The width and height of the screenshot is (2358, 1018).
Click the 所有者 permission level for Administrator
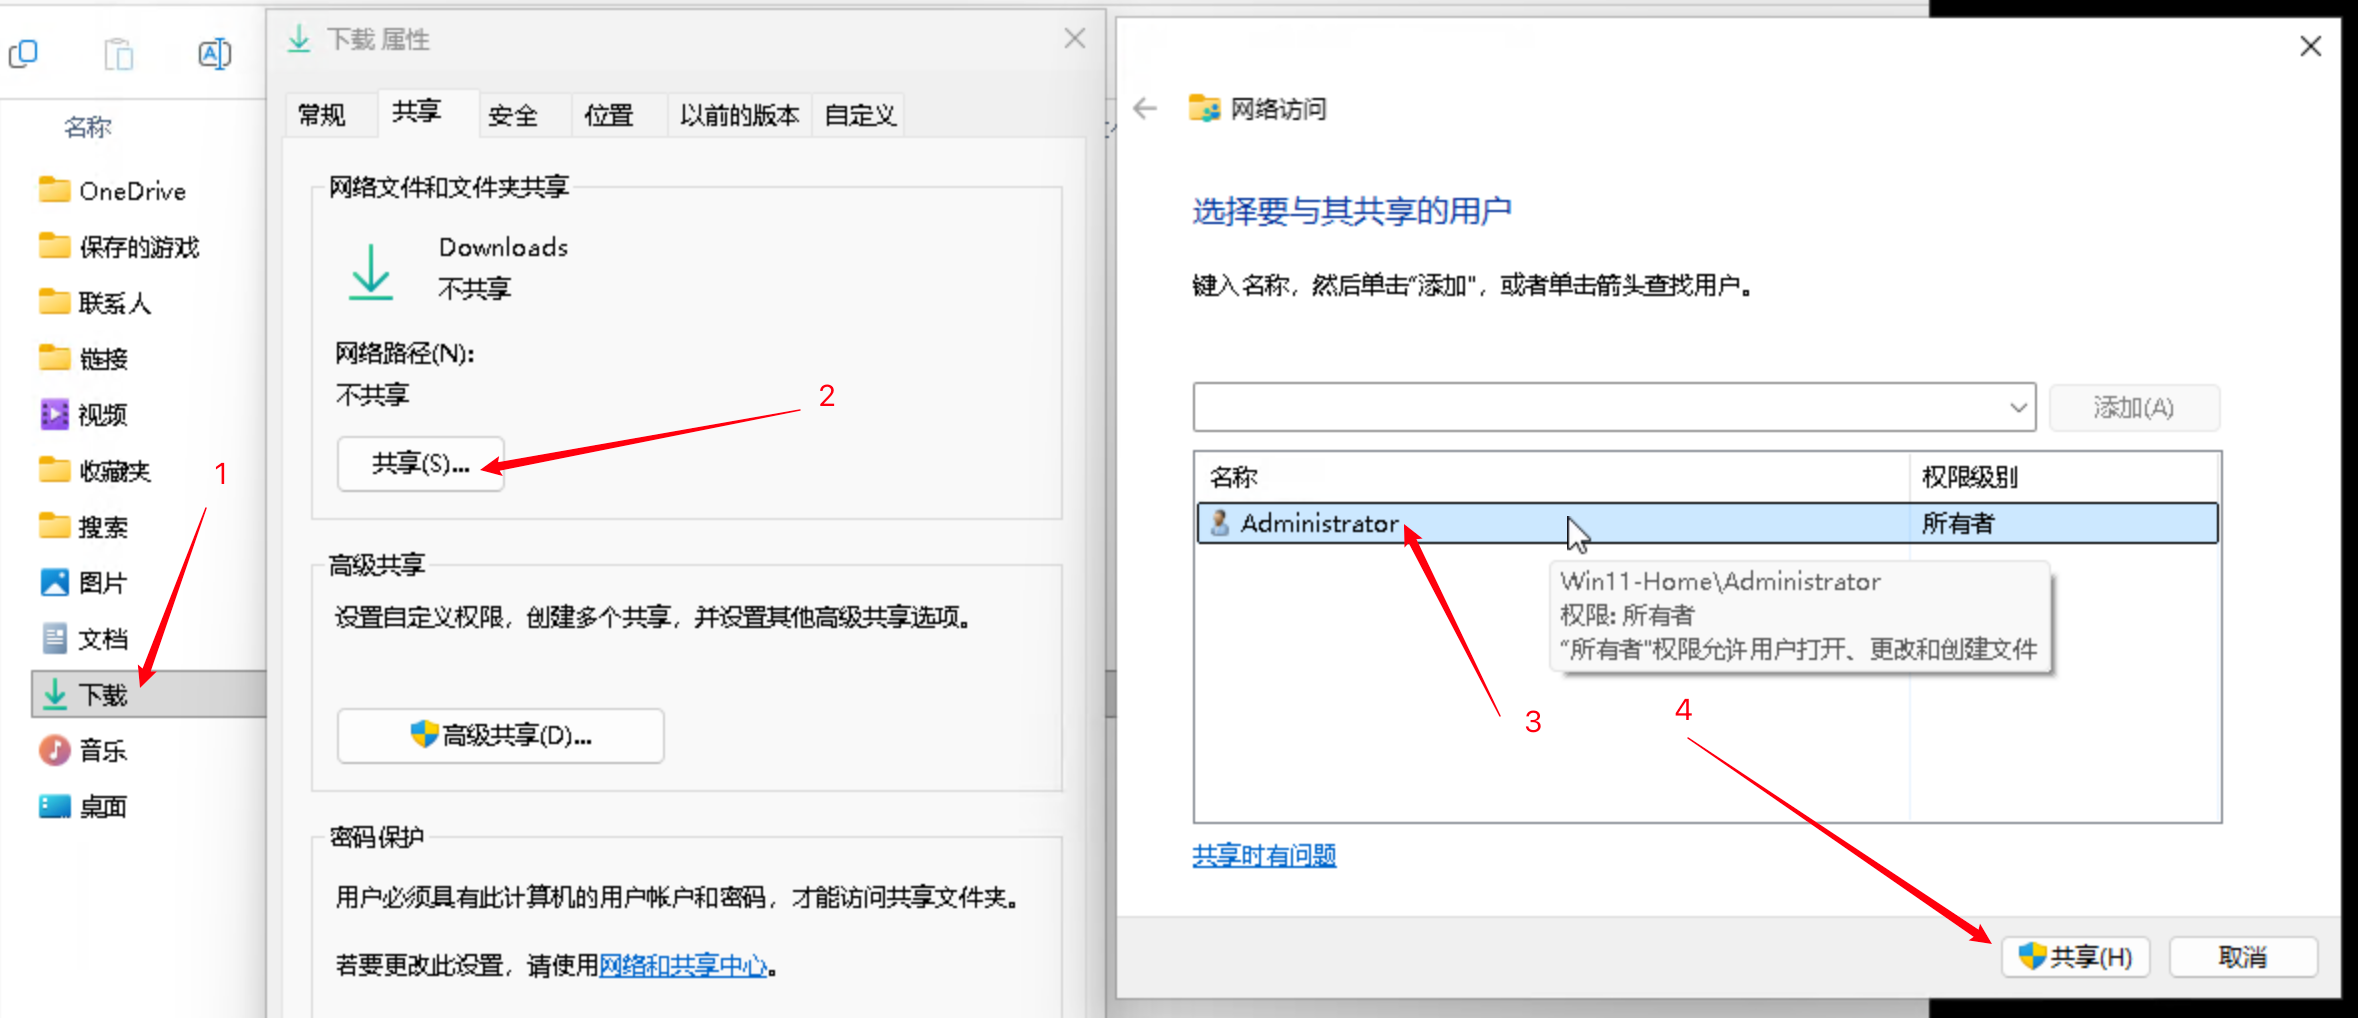coord(1958,524)
